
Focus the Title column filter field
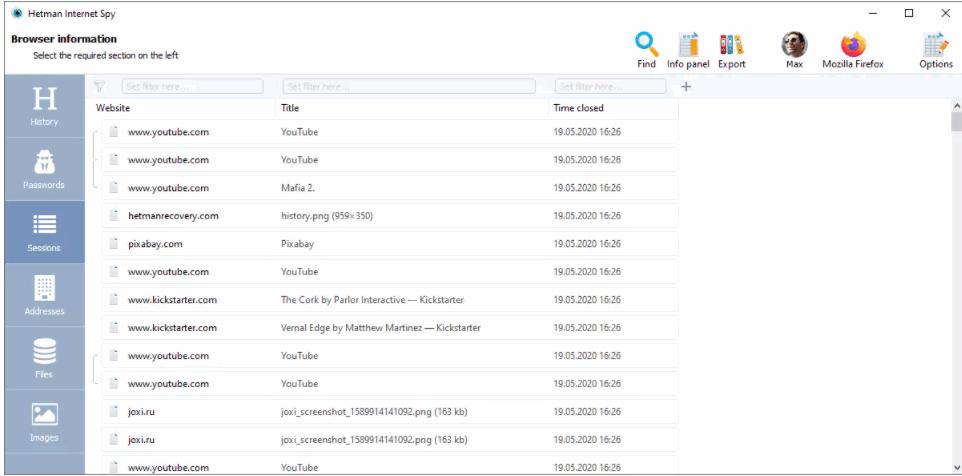tap(409, 86)
